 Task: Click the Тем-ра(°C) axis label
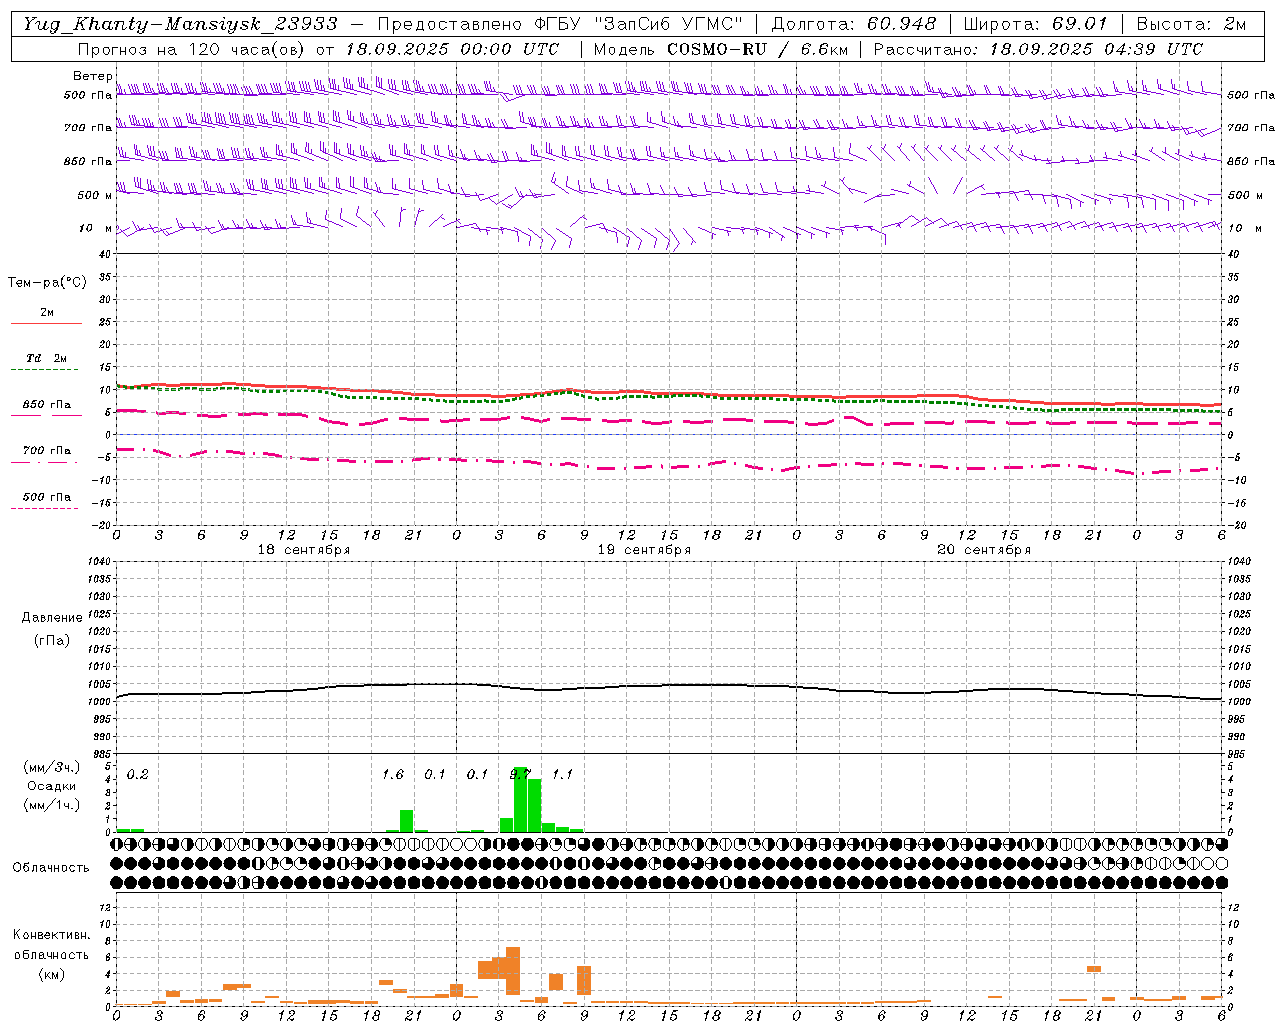[47, 283]
